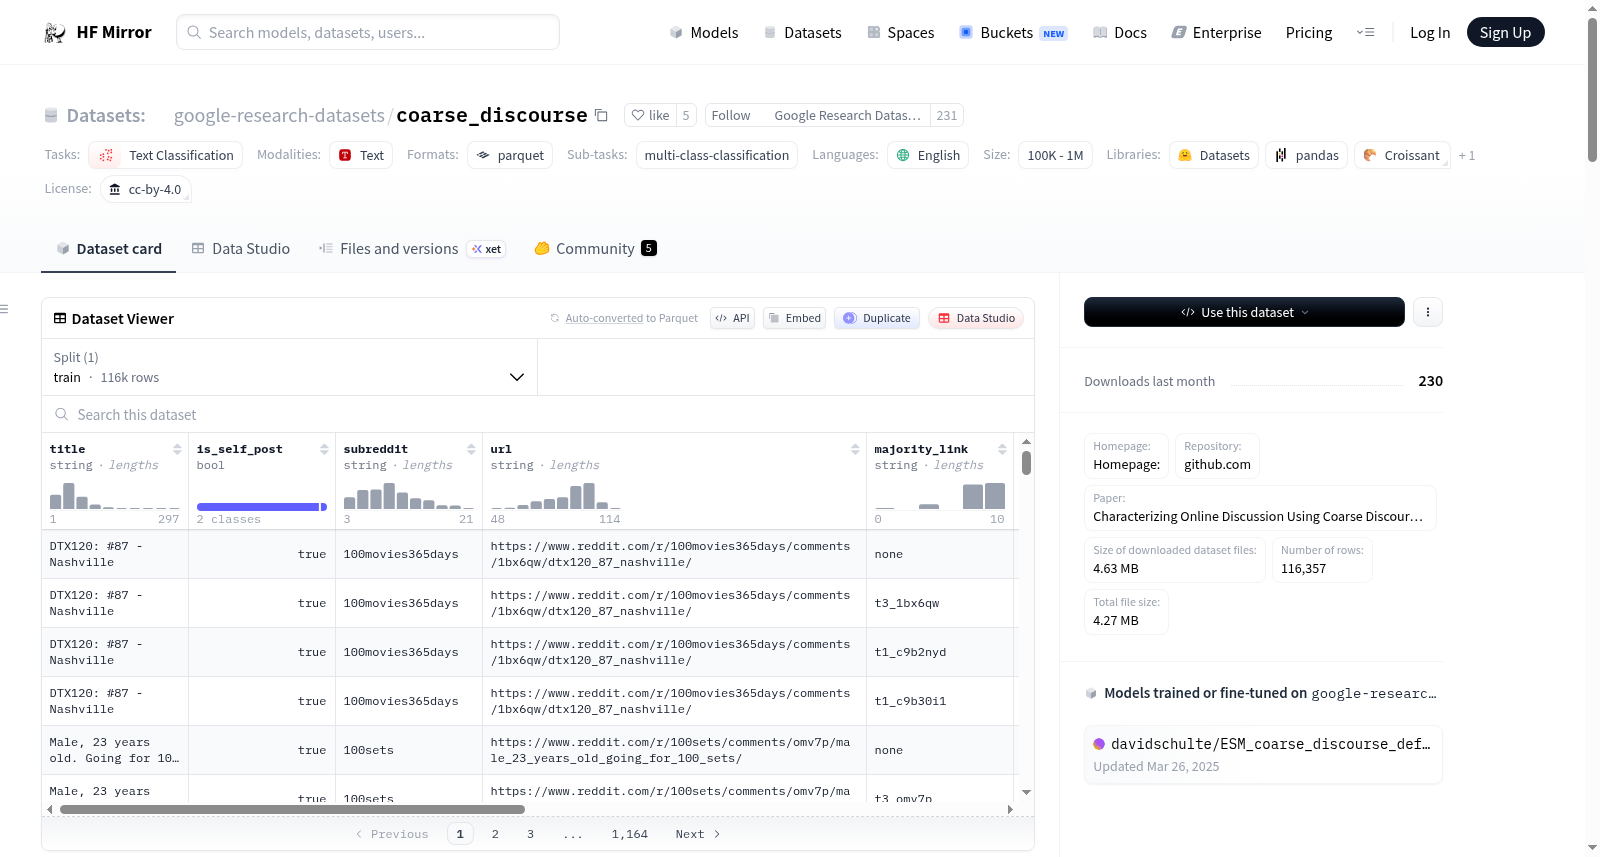Go to page 3 of results

click(x=530, y=834)
